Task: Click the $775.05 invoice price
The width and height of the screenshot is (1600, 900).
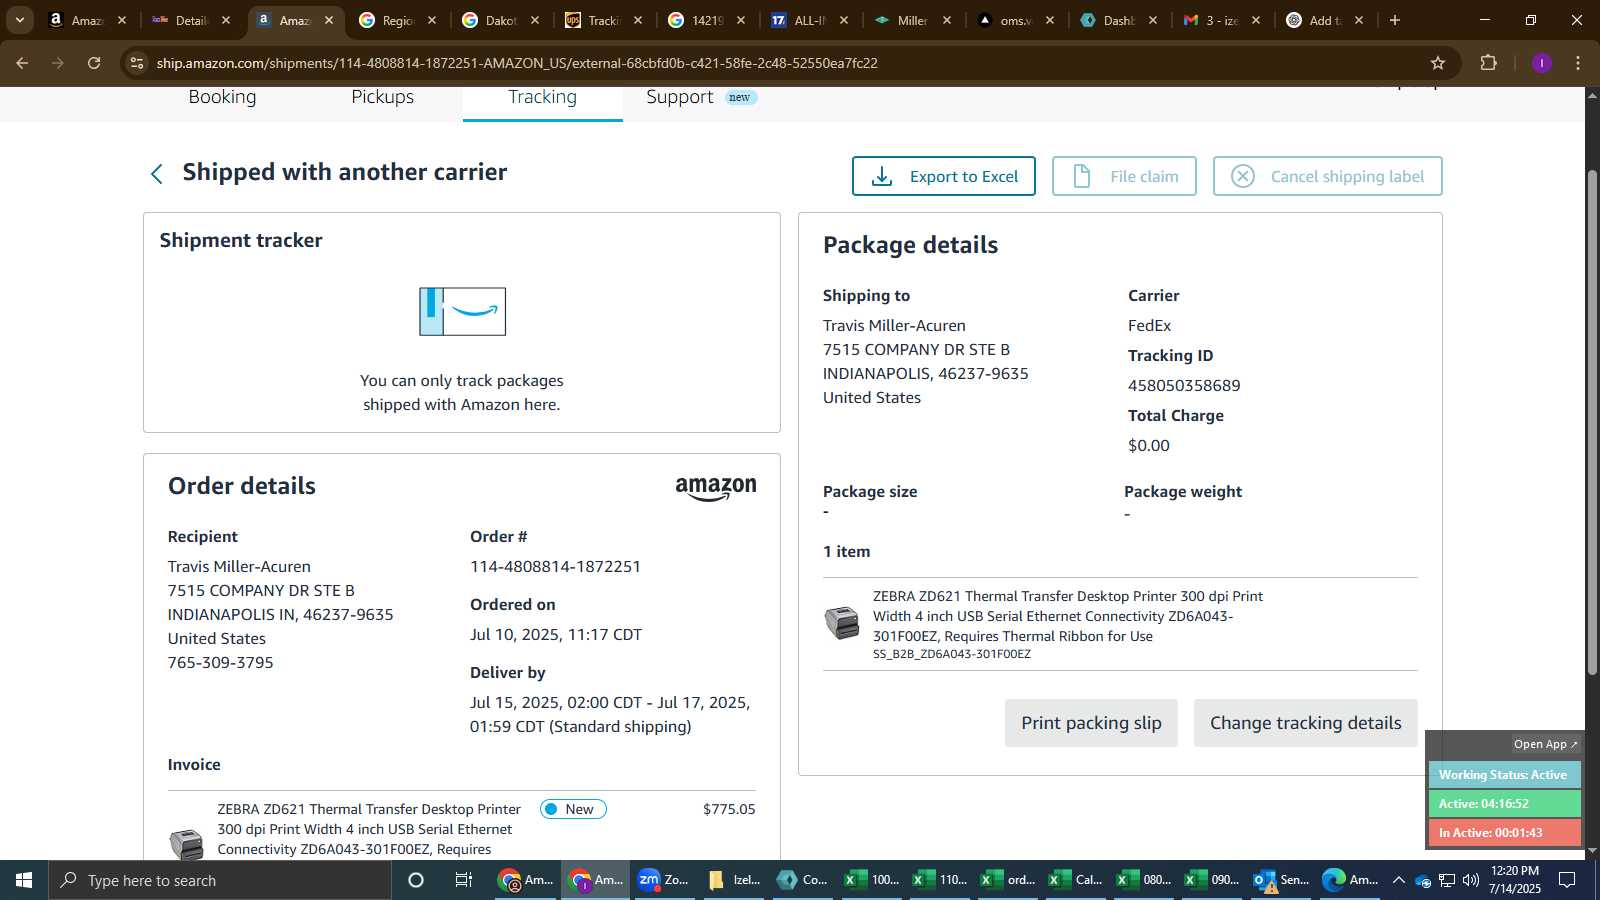Action: point(729,809)
